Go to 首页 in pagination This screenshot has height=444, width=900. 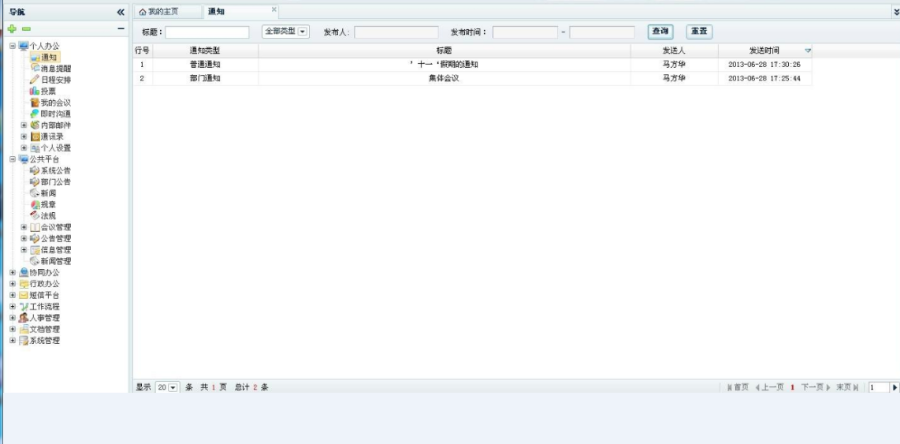(x=738, y=388)
